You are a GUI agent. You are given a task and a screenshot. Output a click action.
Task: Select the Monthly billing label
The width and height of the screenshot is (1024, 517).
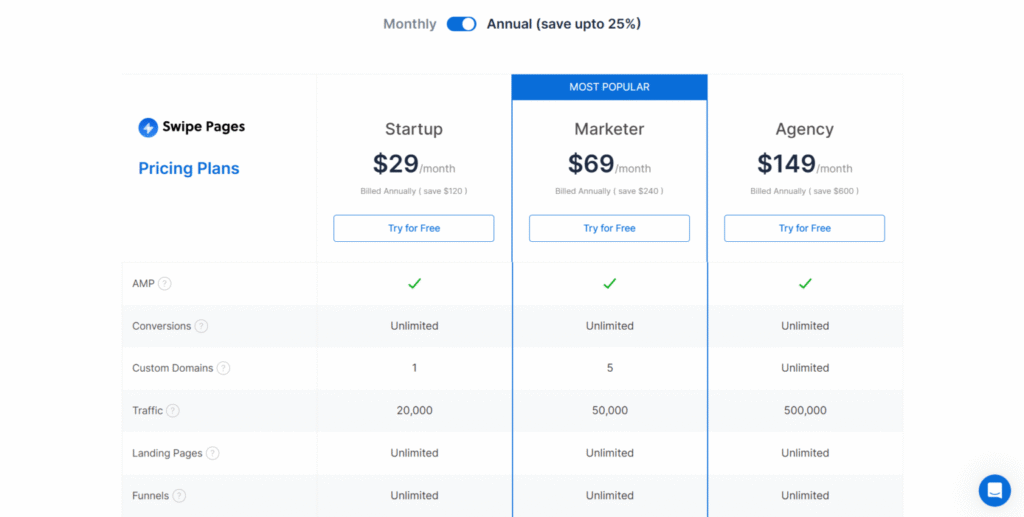[x=409, y=24]
